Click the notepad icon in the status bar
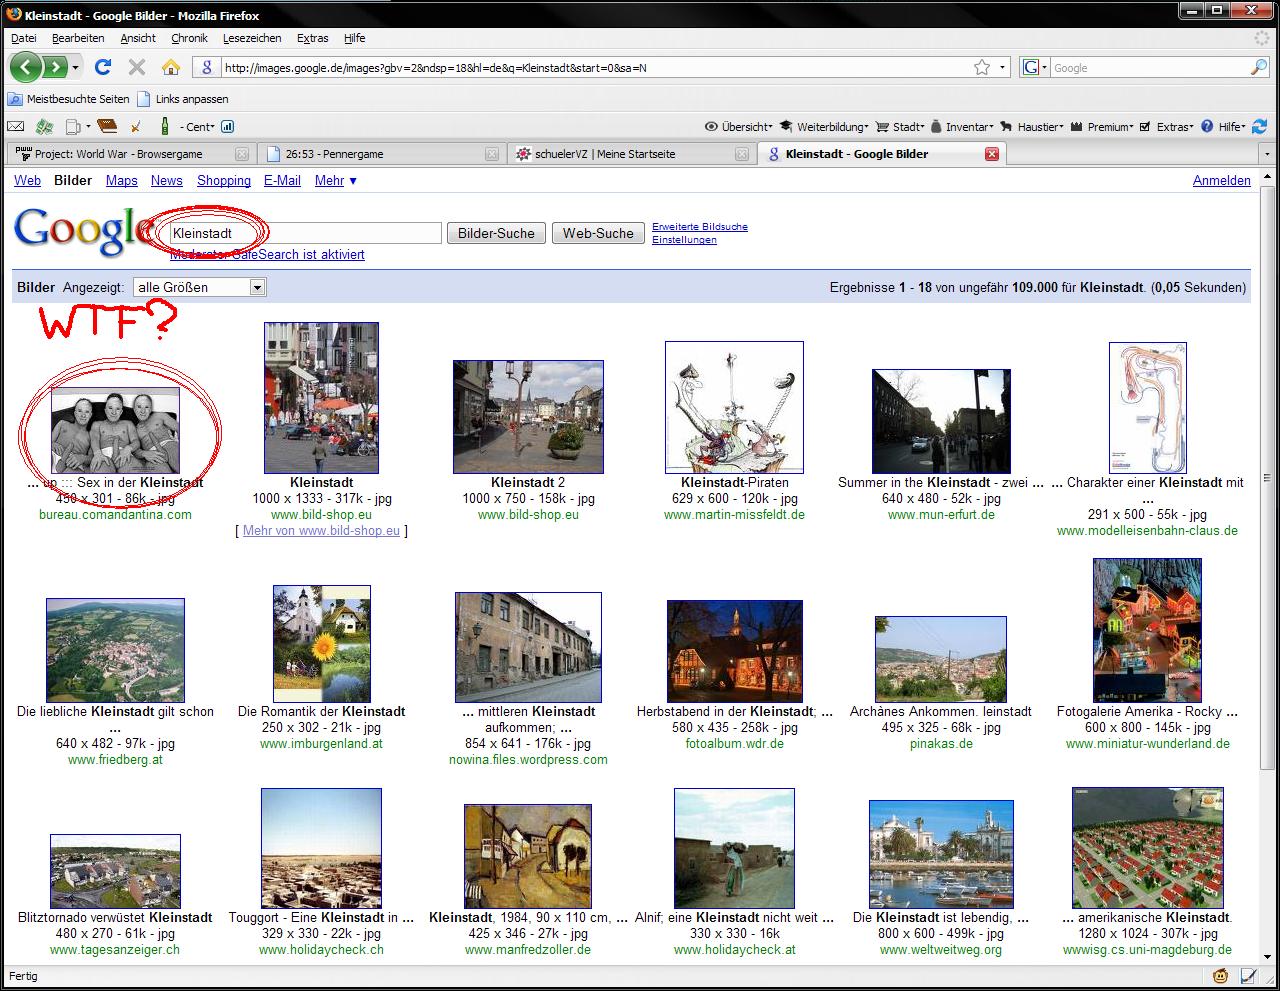Image resolution: width=1280 pixels, height=991 pixels. pos(1250,976)
